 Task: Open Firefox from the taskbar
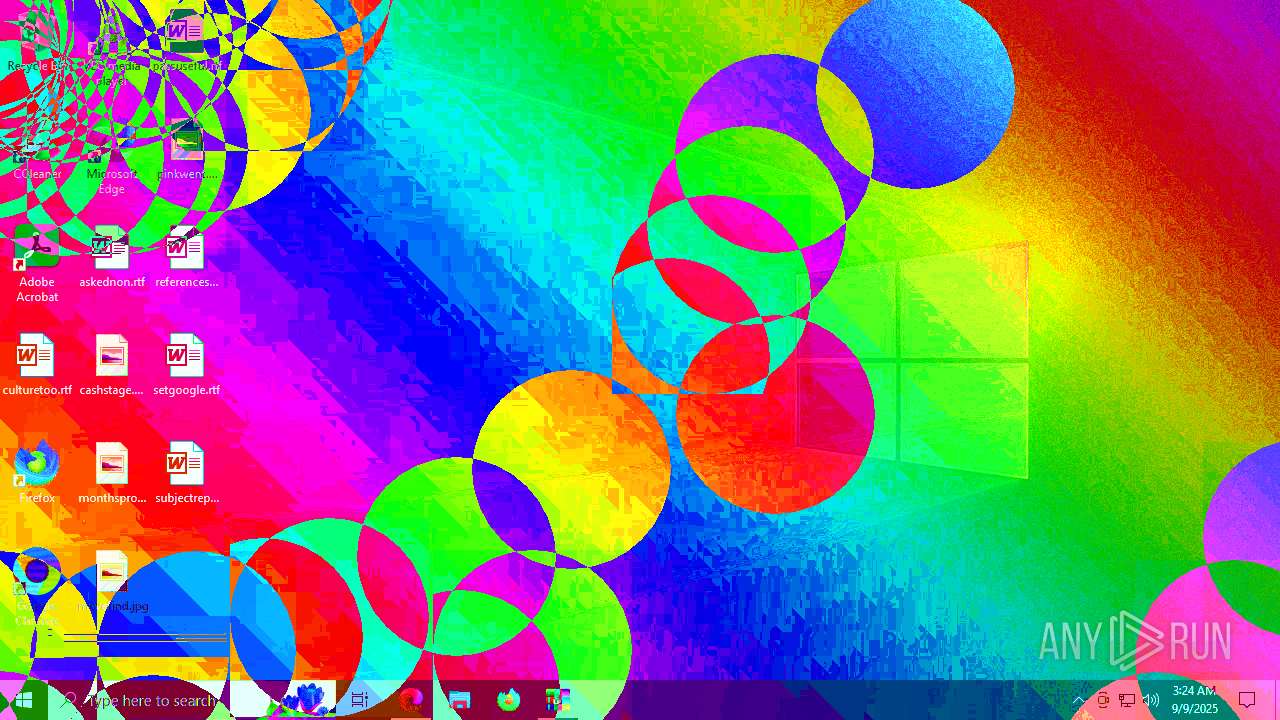pos(508,700)
